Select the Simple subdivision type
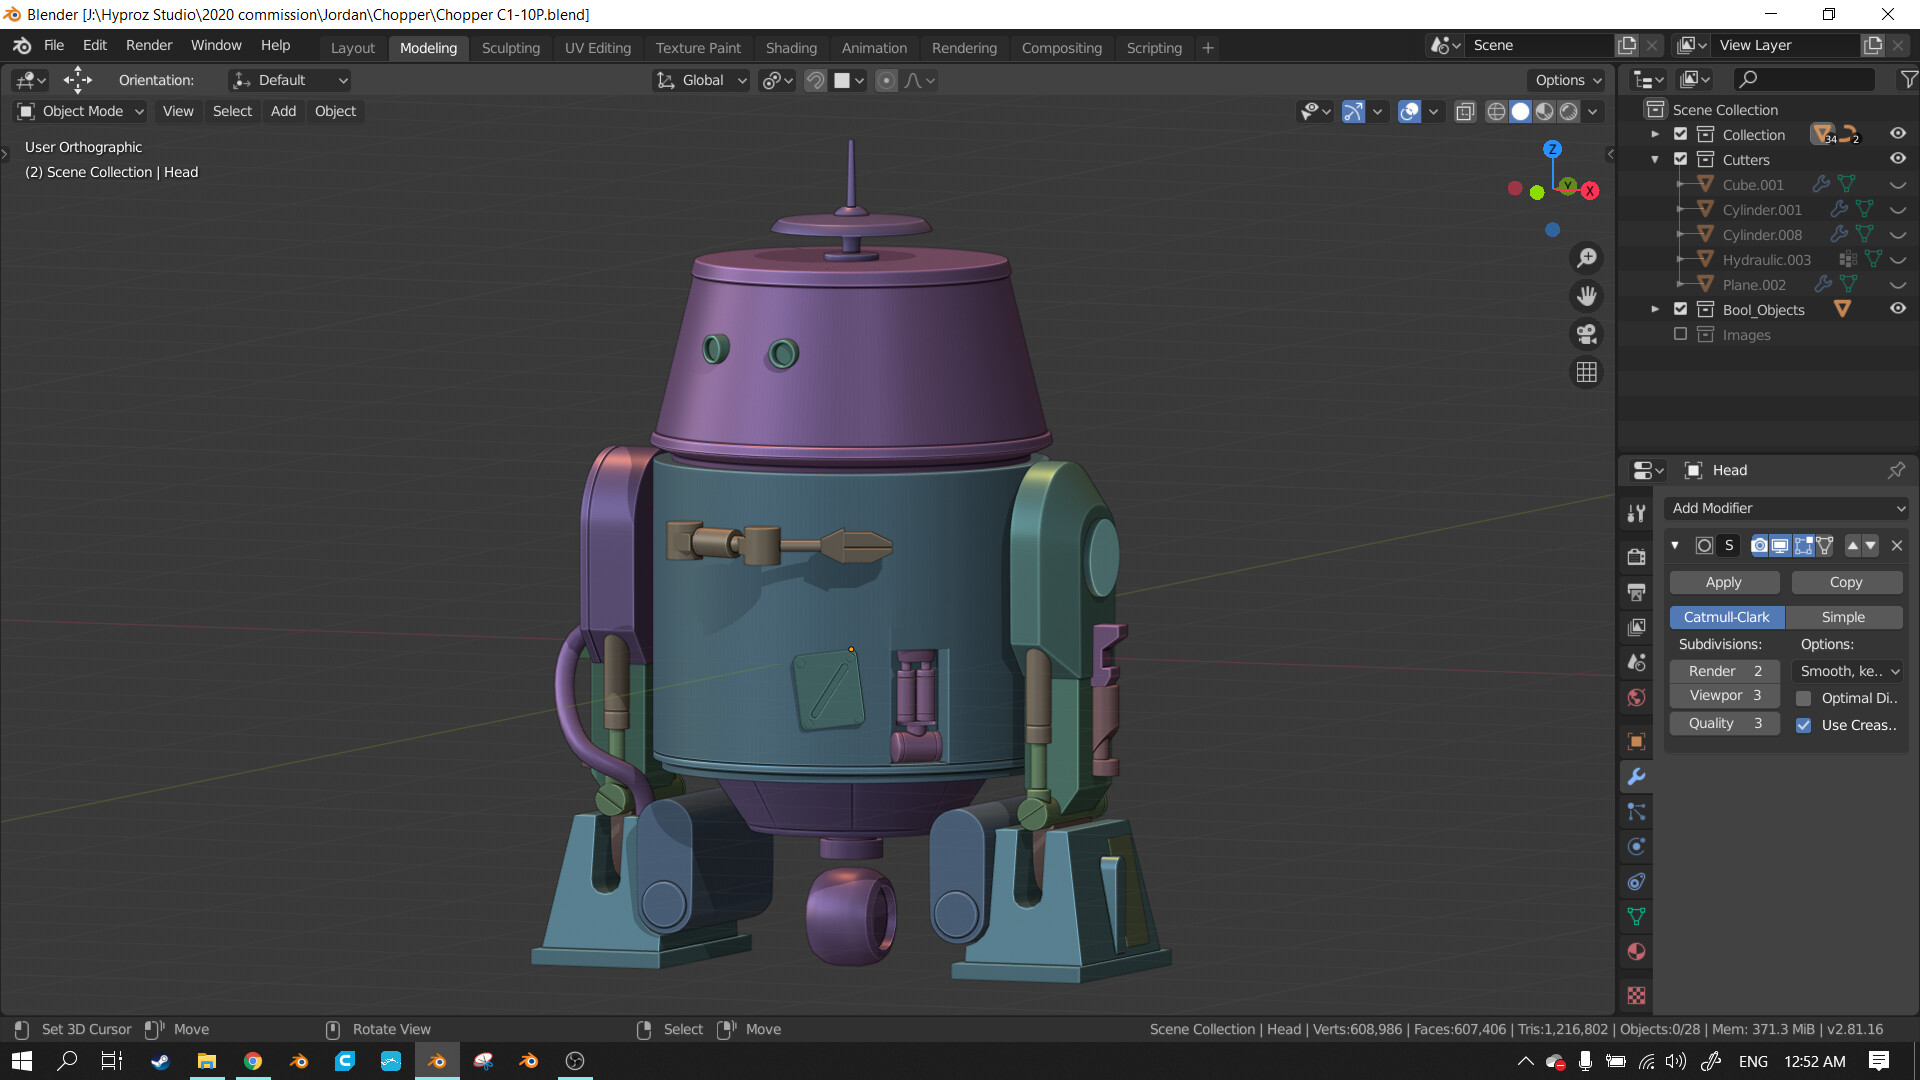1920x1080 pixels. pyautogui.click(x=1843, y=617)
